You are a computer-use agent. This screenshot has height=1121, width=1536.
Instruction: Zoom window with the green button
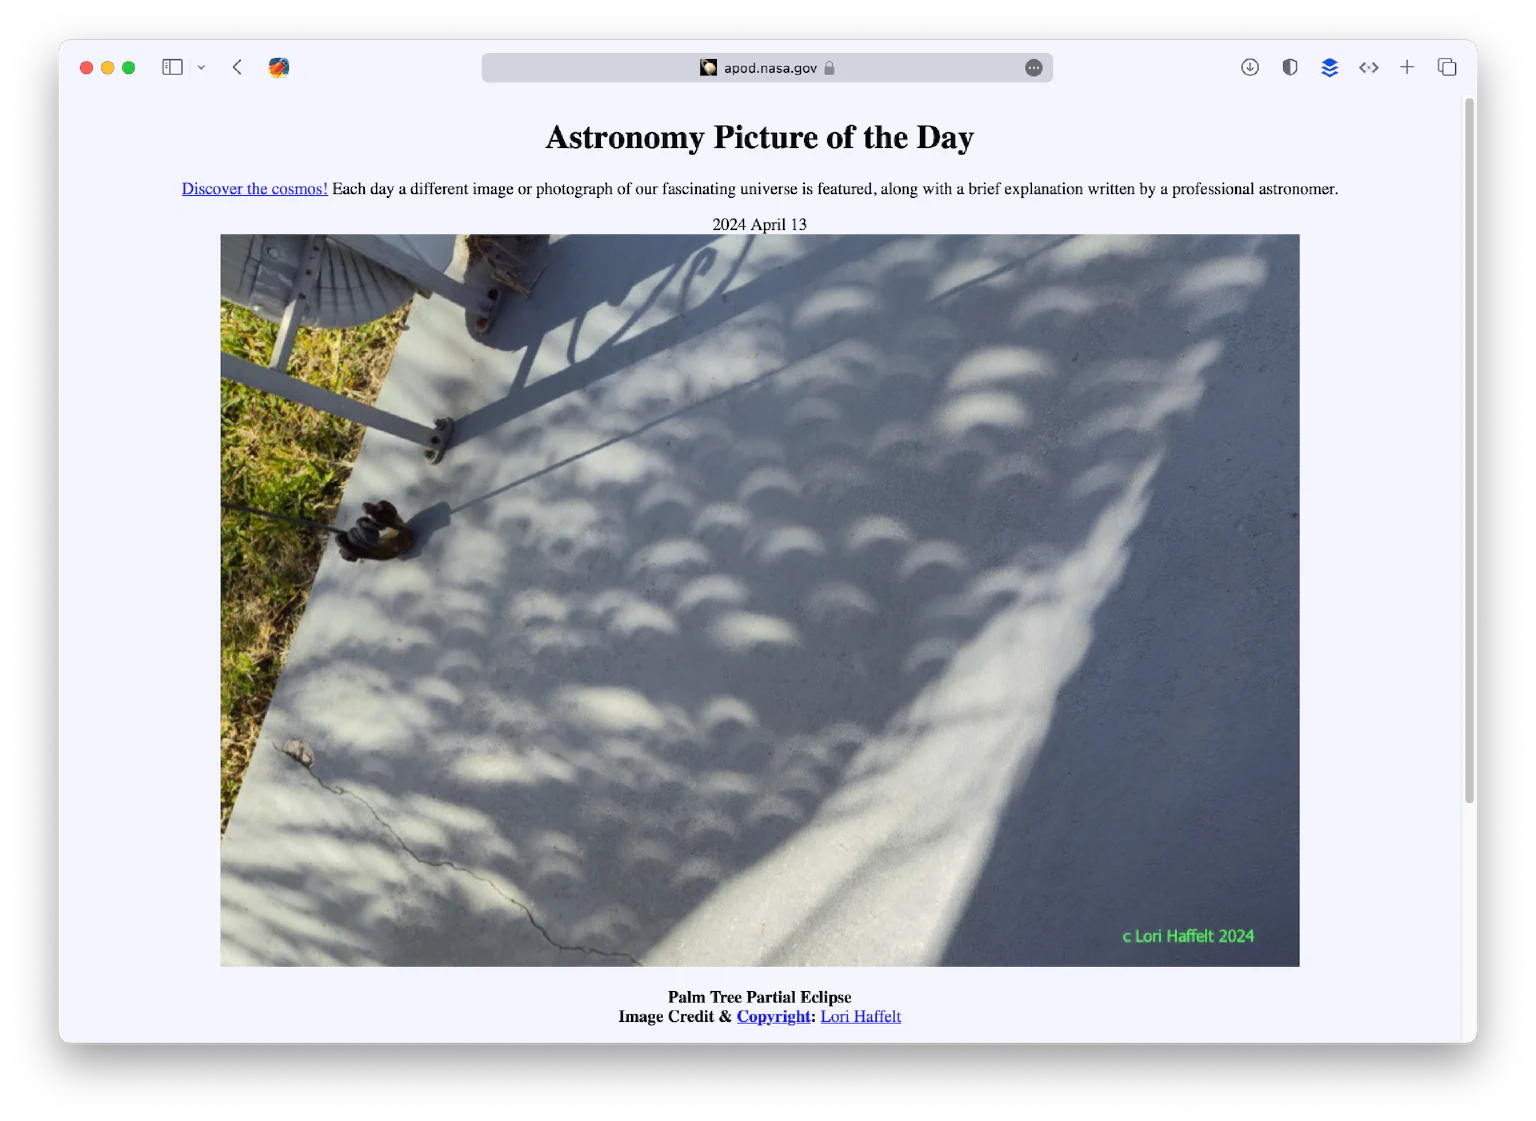(128, 67)
